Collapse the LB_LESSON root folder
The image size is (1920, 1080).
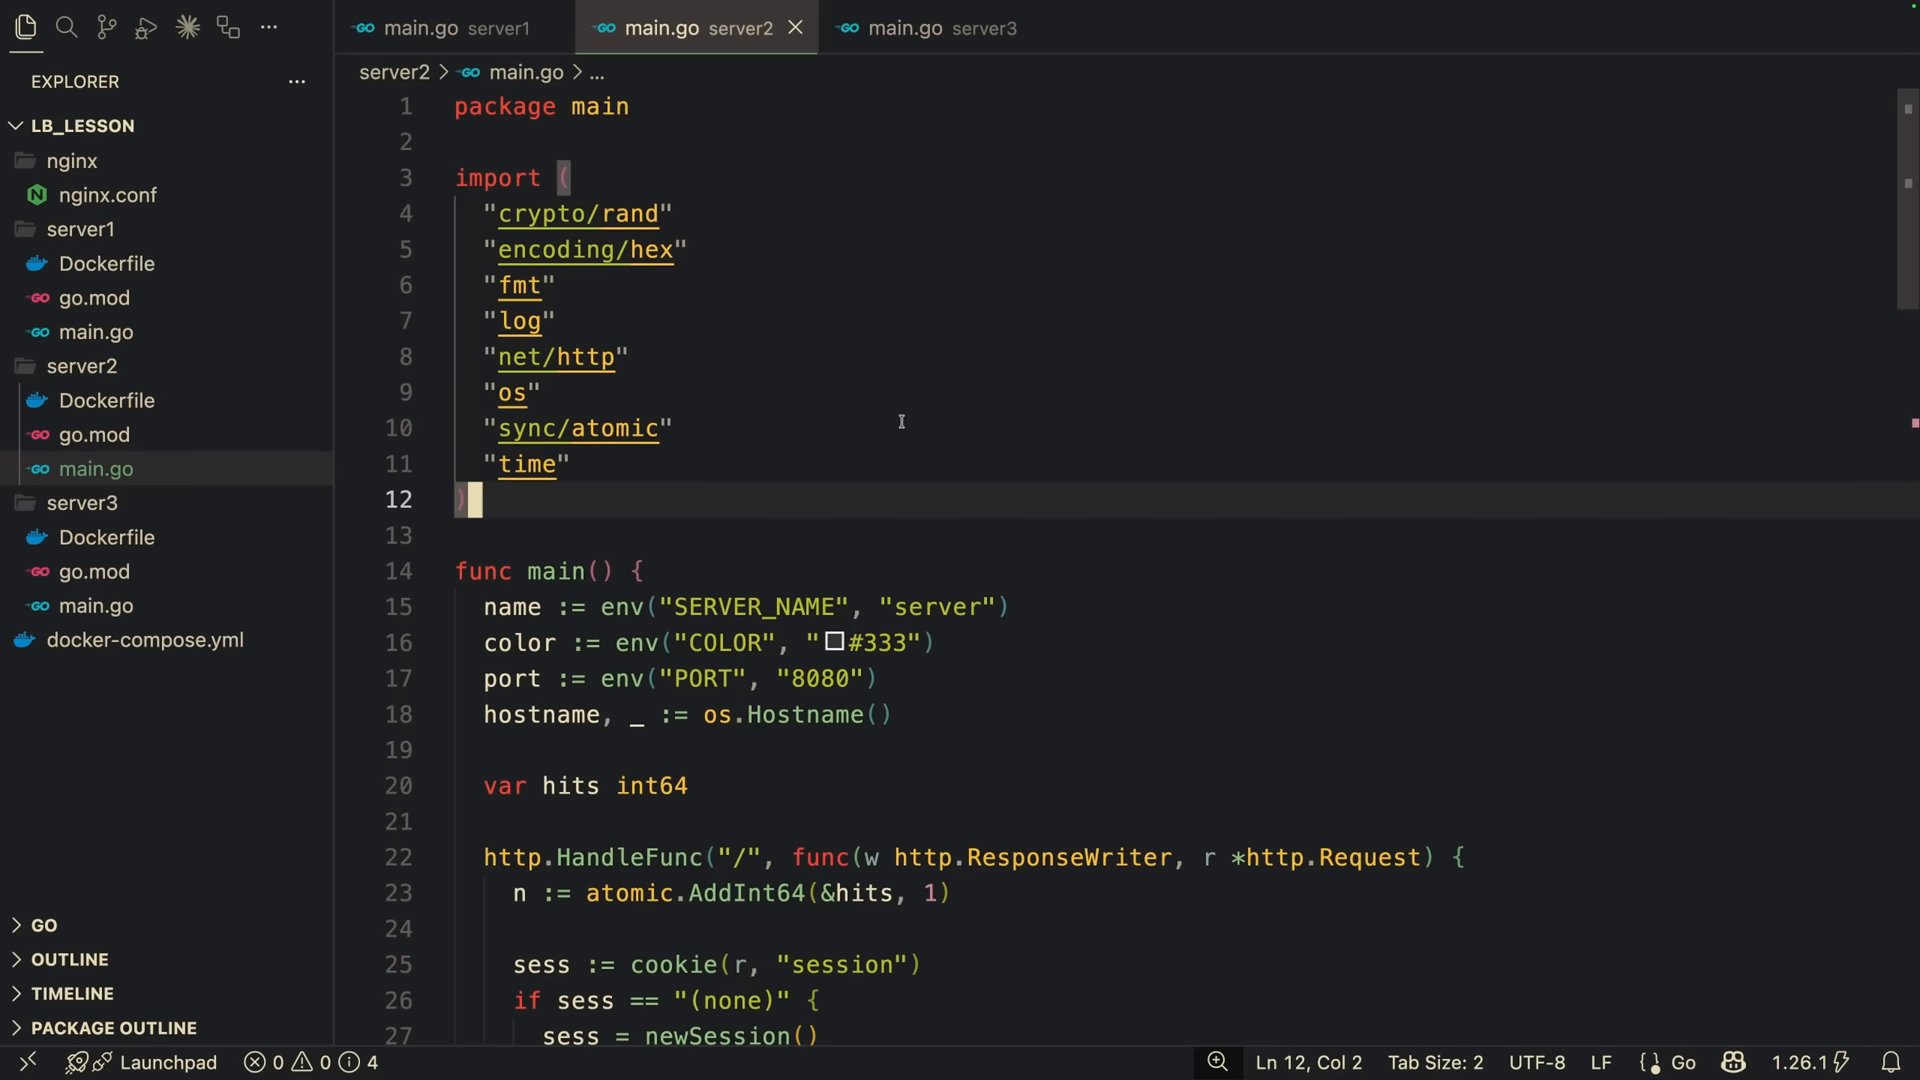pyautogui.click(x=82, y=126)
